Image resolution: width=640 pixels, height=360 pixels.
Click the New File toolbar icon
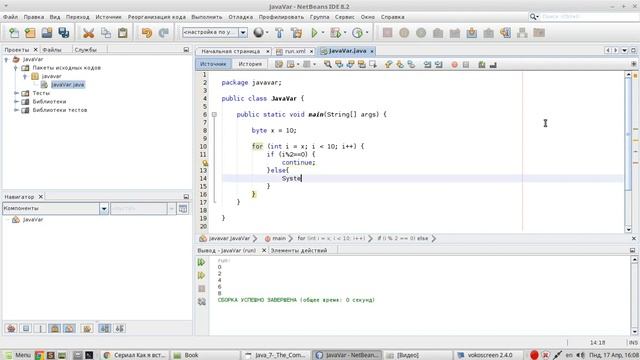coord(14,33)
